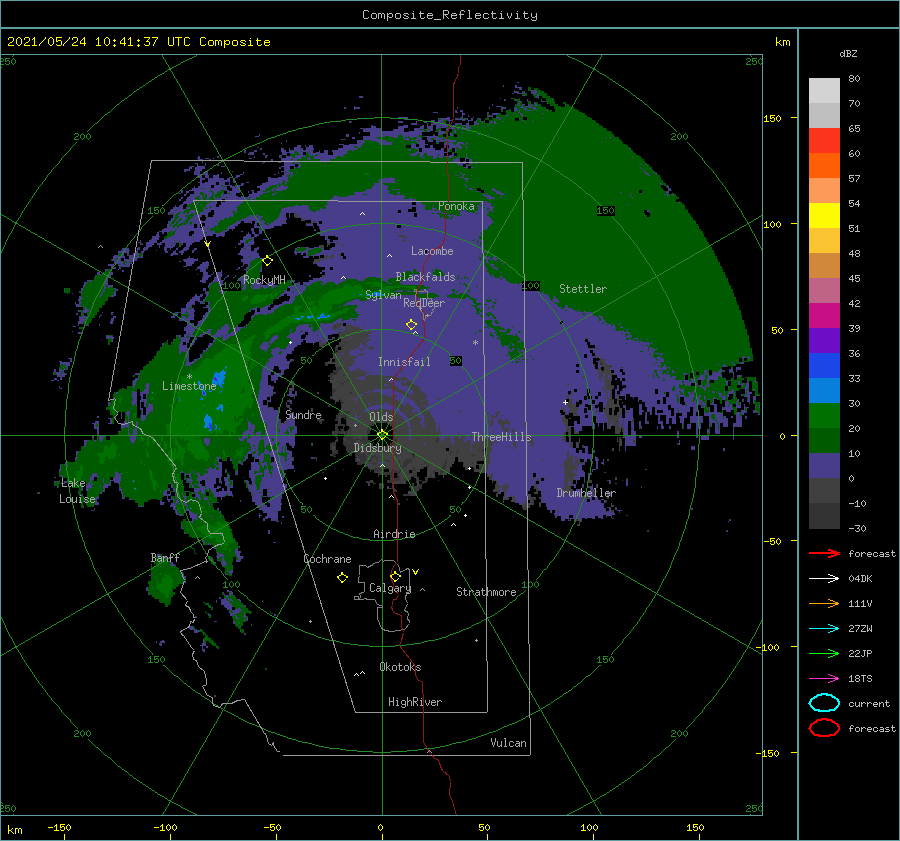Click the Okotoks label

[x=400, y=667]
